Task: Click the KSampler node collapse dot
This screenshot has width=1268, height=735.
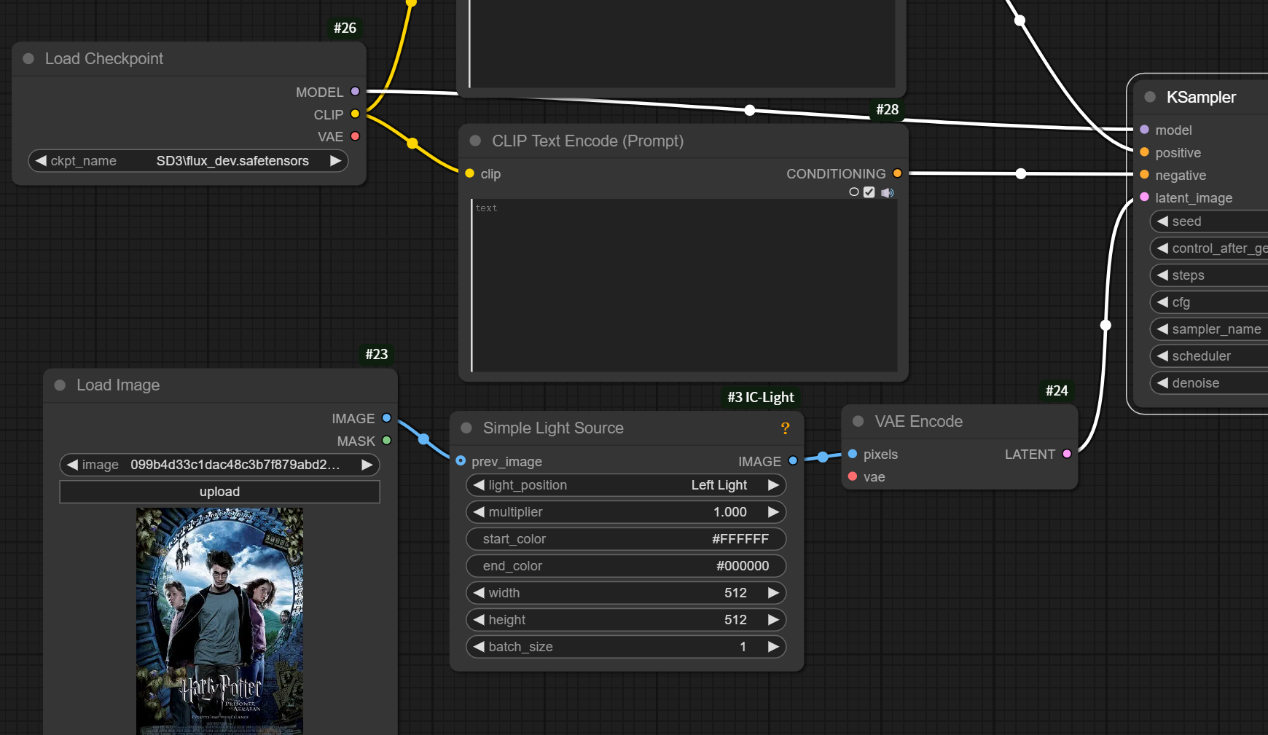Action: tap(1150, 97)
